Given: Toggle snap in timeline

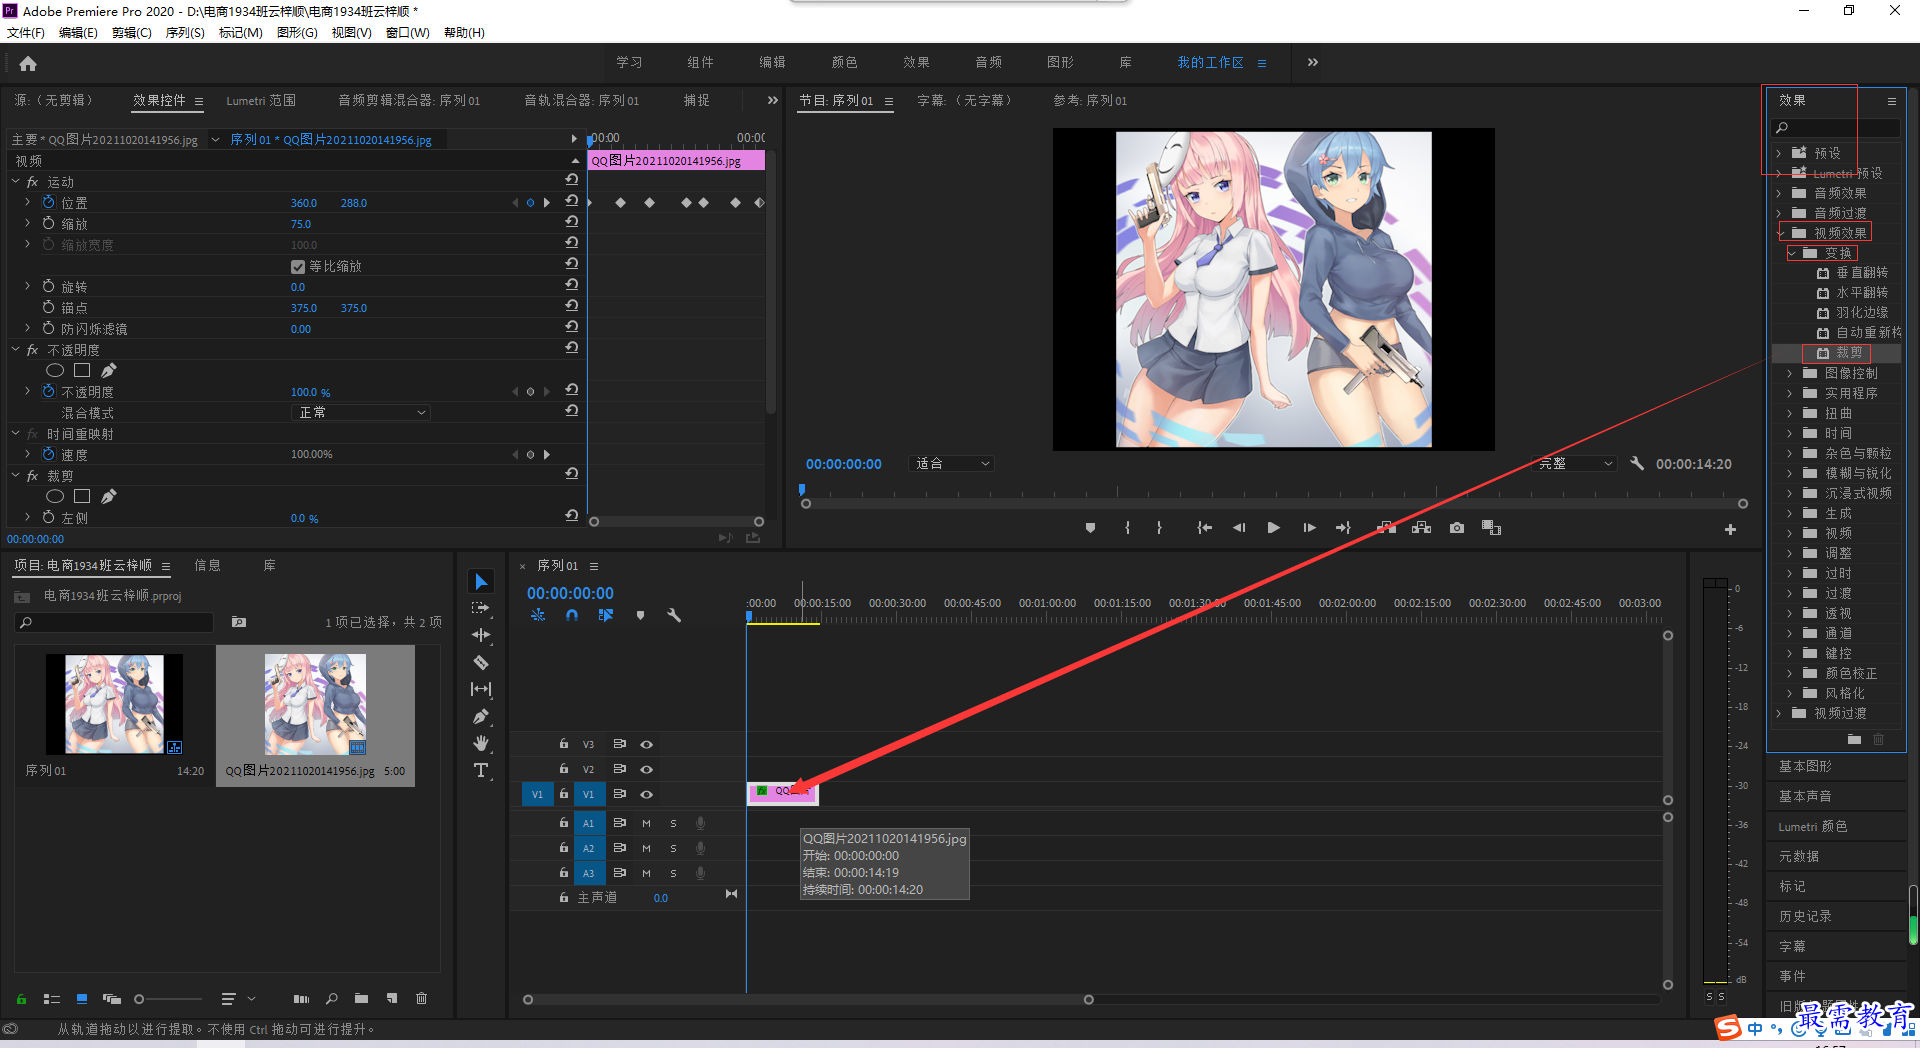Looking at the screenshot, I should click(572, 615).
